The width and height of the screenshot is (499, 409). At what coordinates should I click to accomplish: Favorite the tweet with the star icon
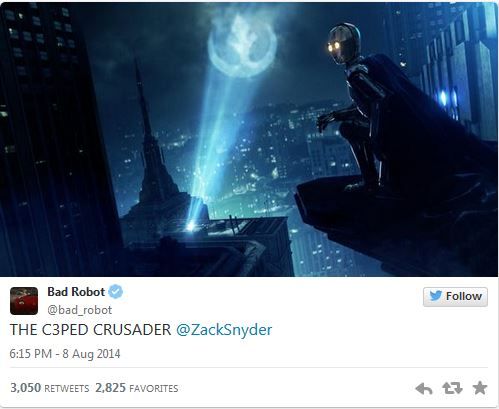pos(480,388)
